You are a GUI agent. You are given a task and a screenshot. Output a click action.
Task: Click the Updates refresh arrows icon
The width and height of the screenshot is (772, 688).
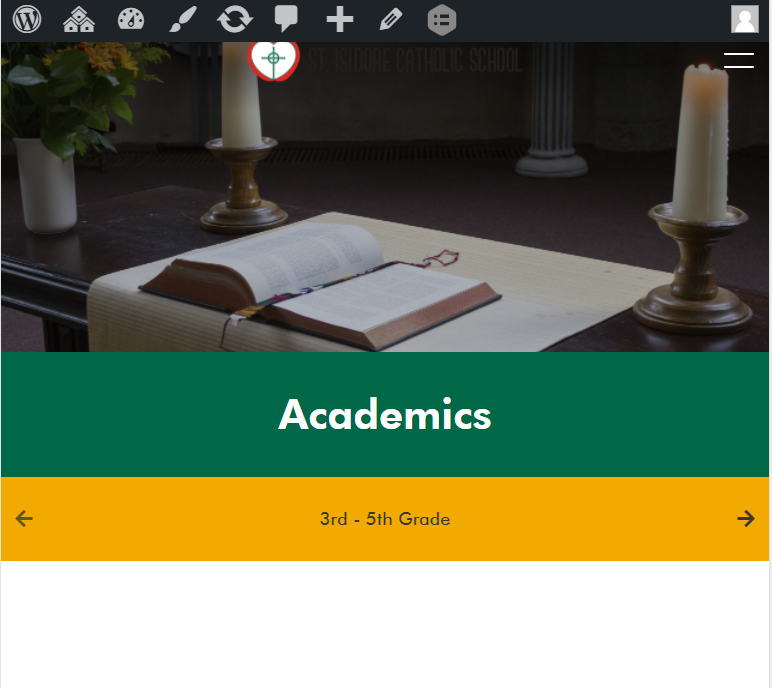pos(235,20)
